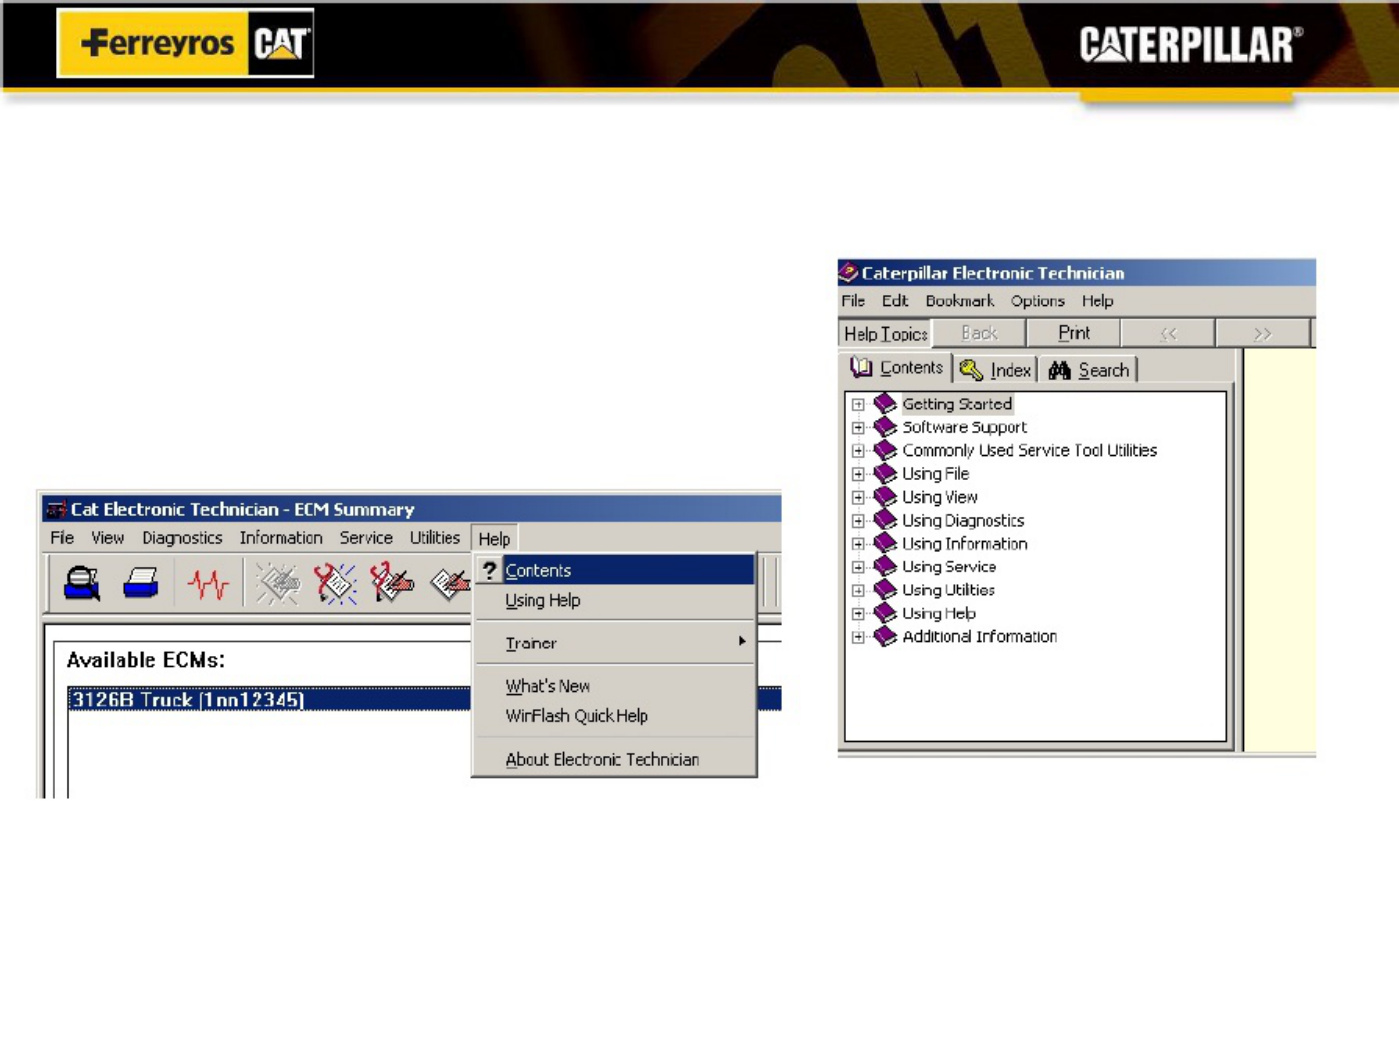The image size is (1399, 1050).
Task: Click the purple book icon for Additional Information
Action: click(x=885, y=636)
